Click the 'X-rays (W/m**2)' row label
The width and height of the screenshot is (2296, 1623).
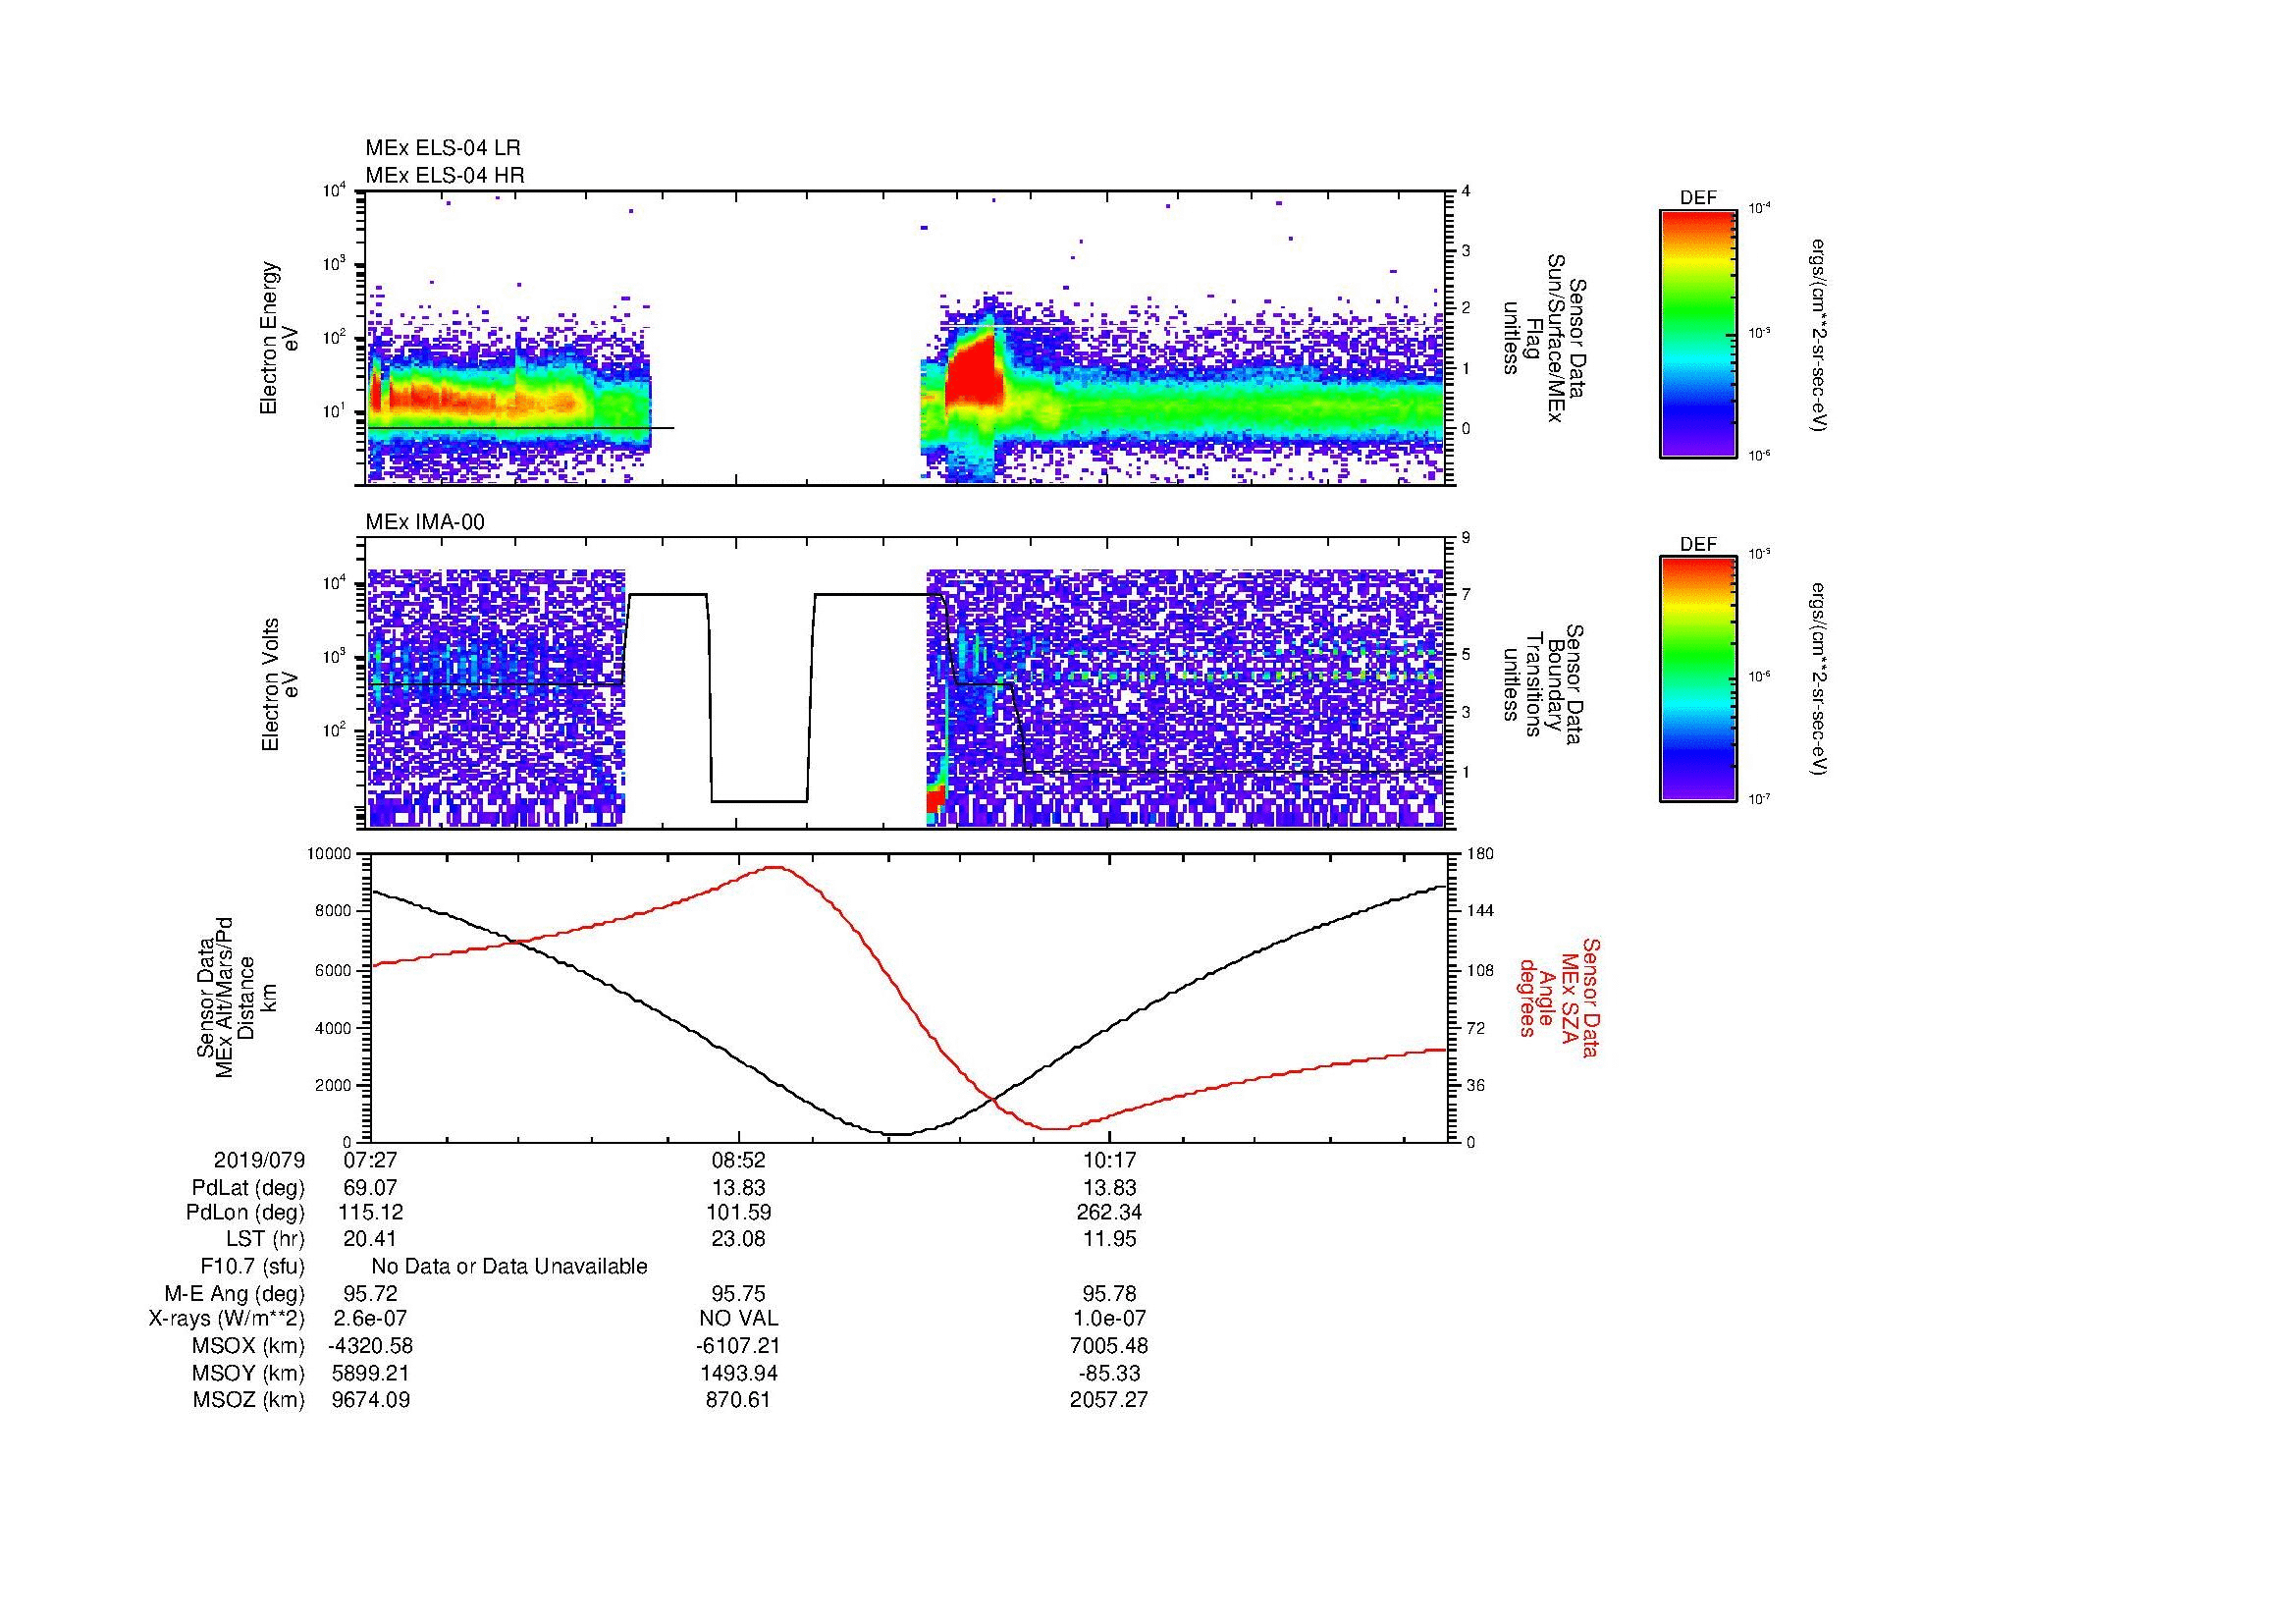[227, 1319]
